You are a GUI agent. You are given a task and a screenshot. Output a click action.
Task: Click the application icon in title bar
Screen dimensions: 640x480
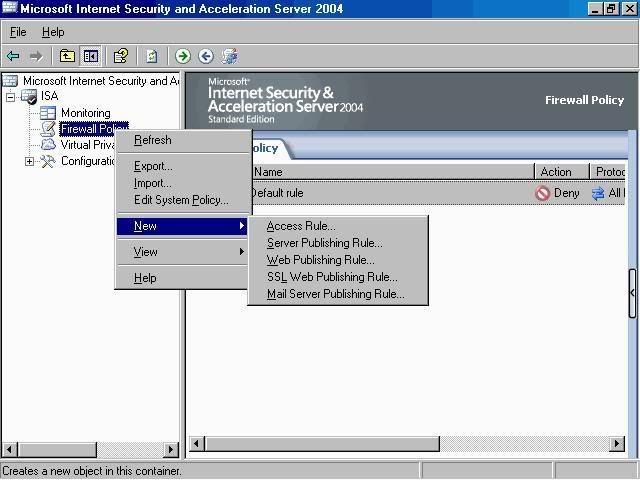click(x=9, y=7)
